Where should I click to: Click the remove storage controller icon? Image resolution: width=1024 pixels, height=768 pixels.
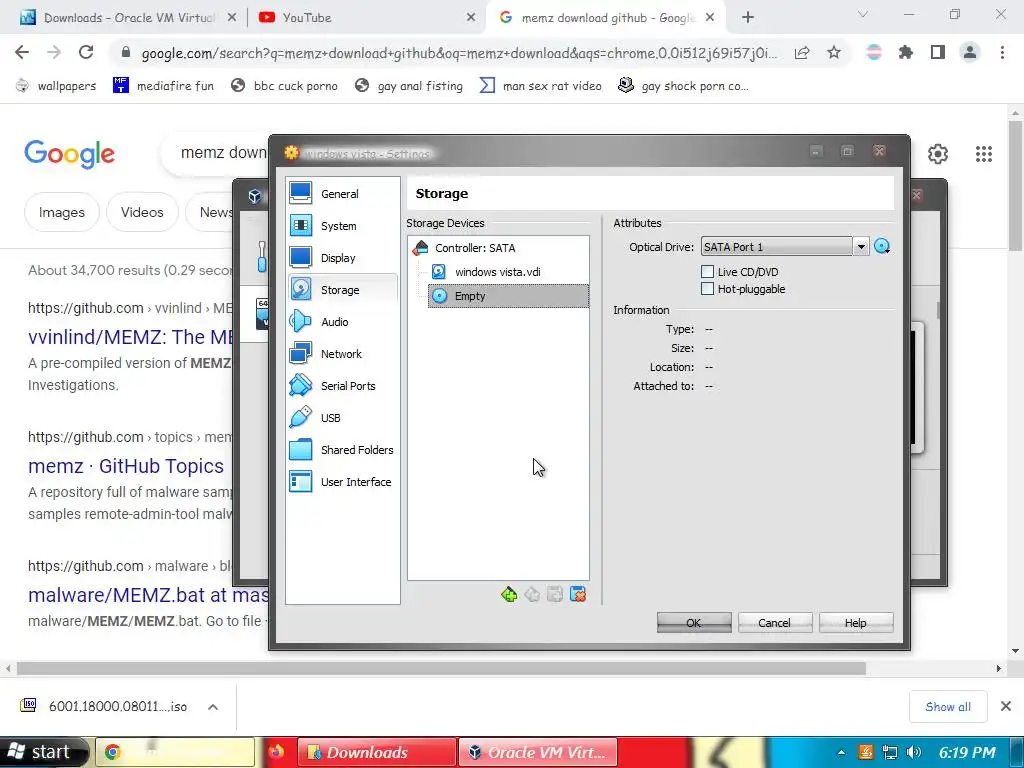pyautogui.click(x=532, y=594)
